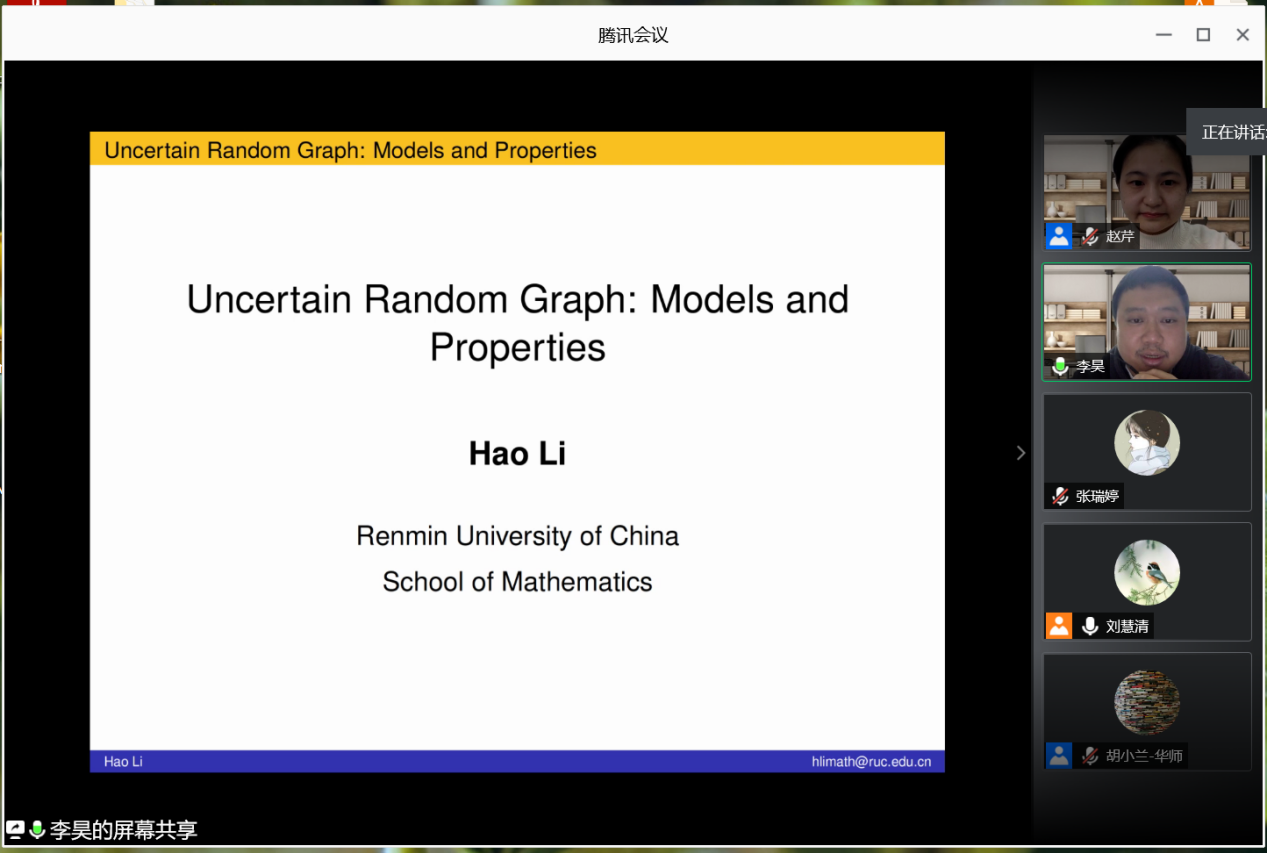
Task: Maximize the 腾讯会议 meeting window
Action: (x=1203, y=35)
